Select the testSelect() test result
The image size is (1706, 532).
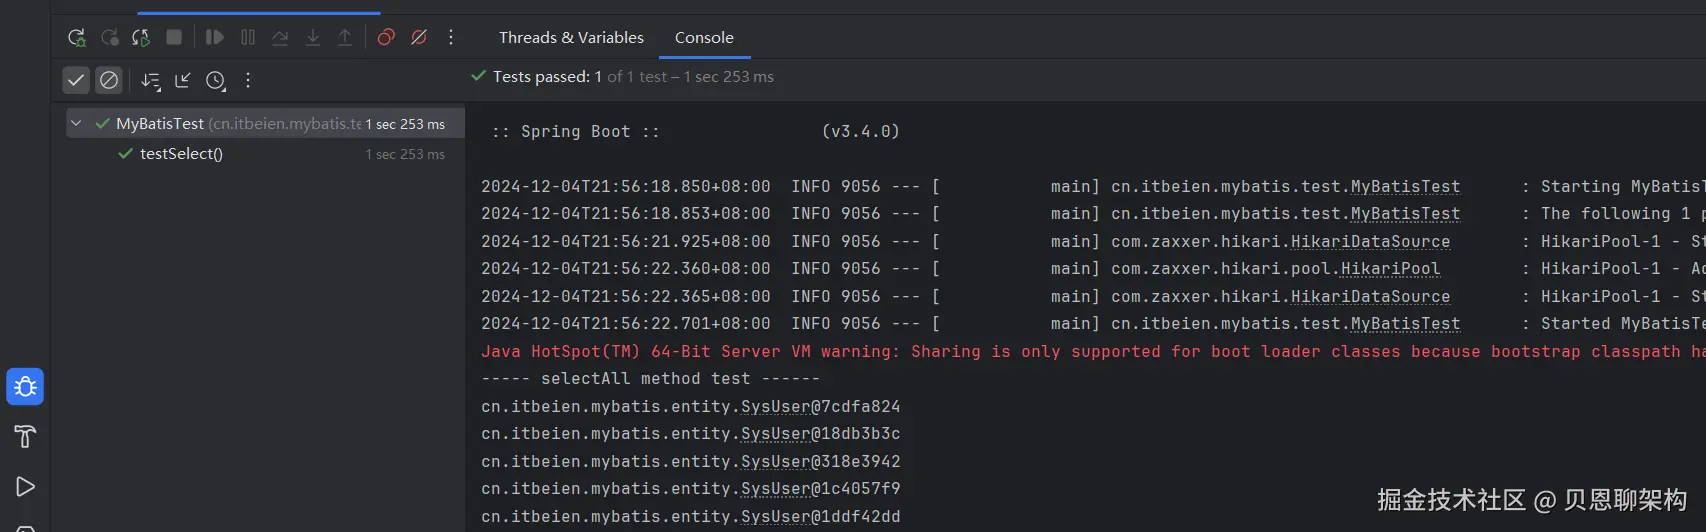click(x=181, y=153)
